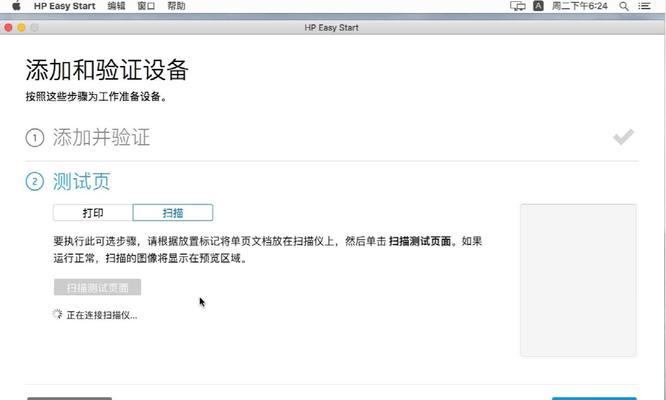
Task: Click the 扫描测试页面 button
Action: click(x=97, y=287)
